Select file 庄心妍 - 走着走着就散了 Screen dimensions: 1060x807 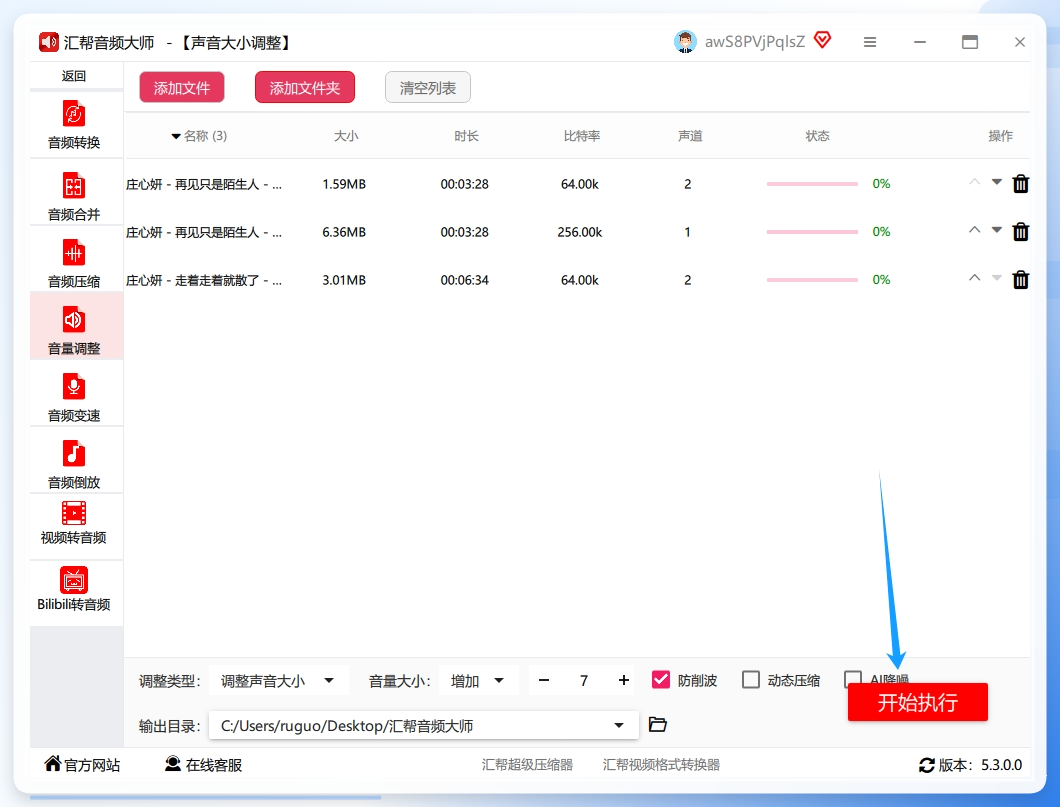click(x=204, y=280)
